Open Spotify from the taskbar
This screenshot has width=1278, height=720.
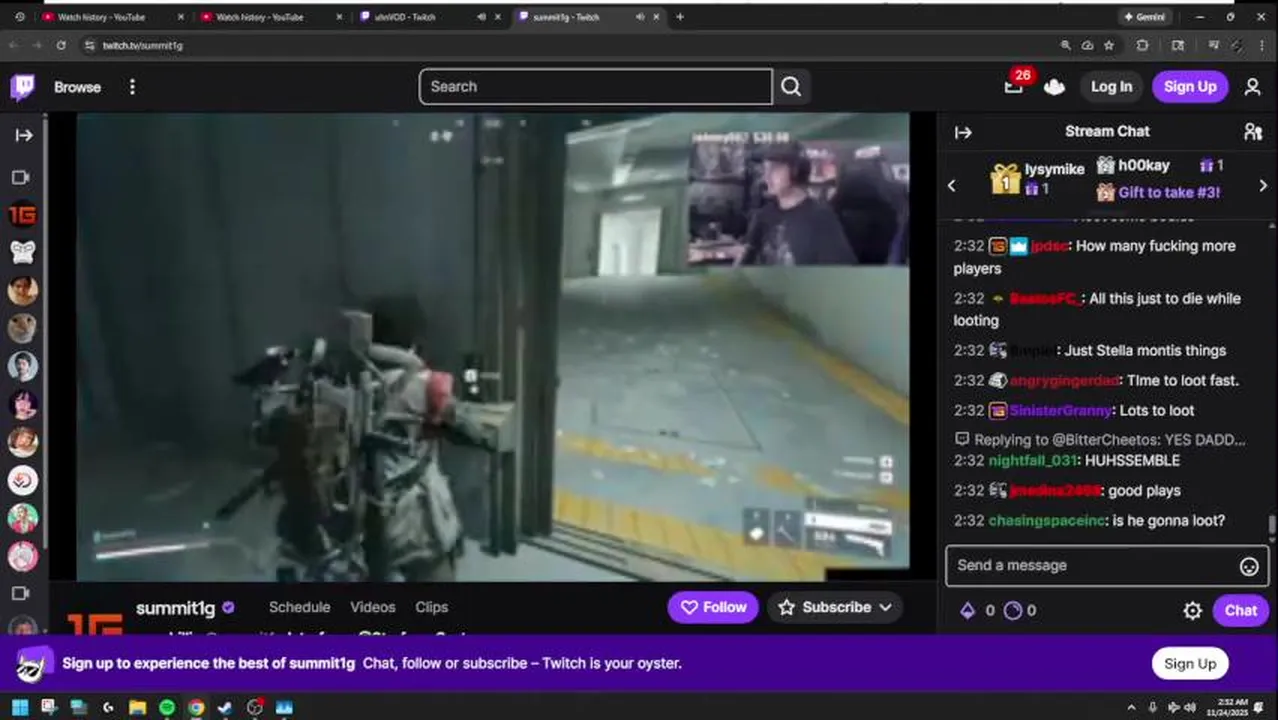[x=167, y=708]
